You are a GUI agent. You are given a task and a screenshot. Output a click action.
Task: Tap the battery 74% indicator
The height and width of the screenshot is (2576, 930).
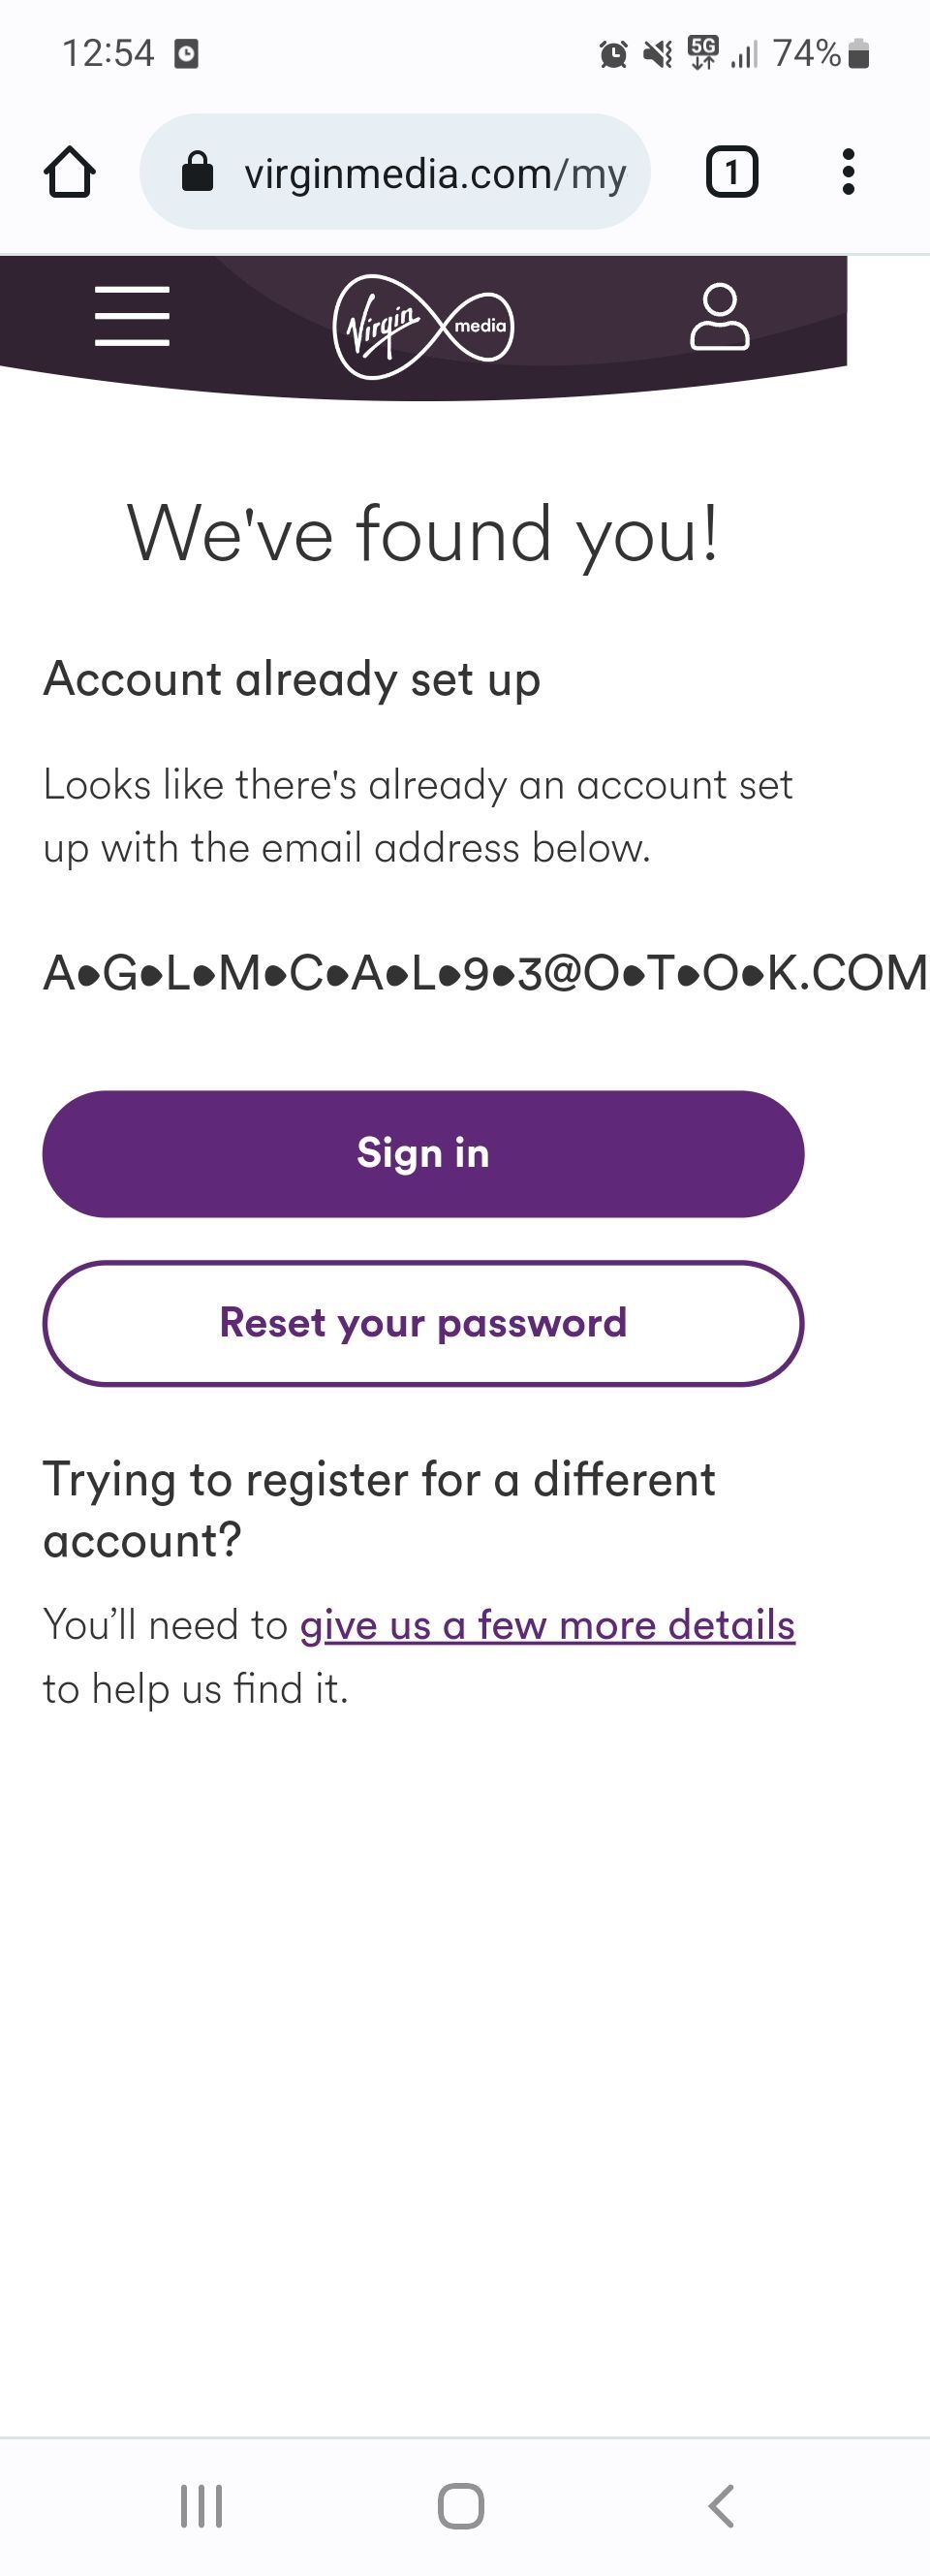coord(821,53)
